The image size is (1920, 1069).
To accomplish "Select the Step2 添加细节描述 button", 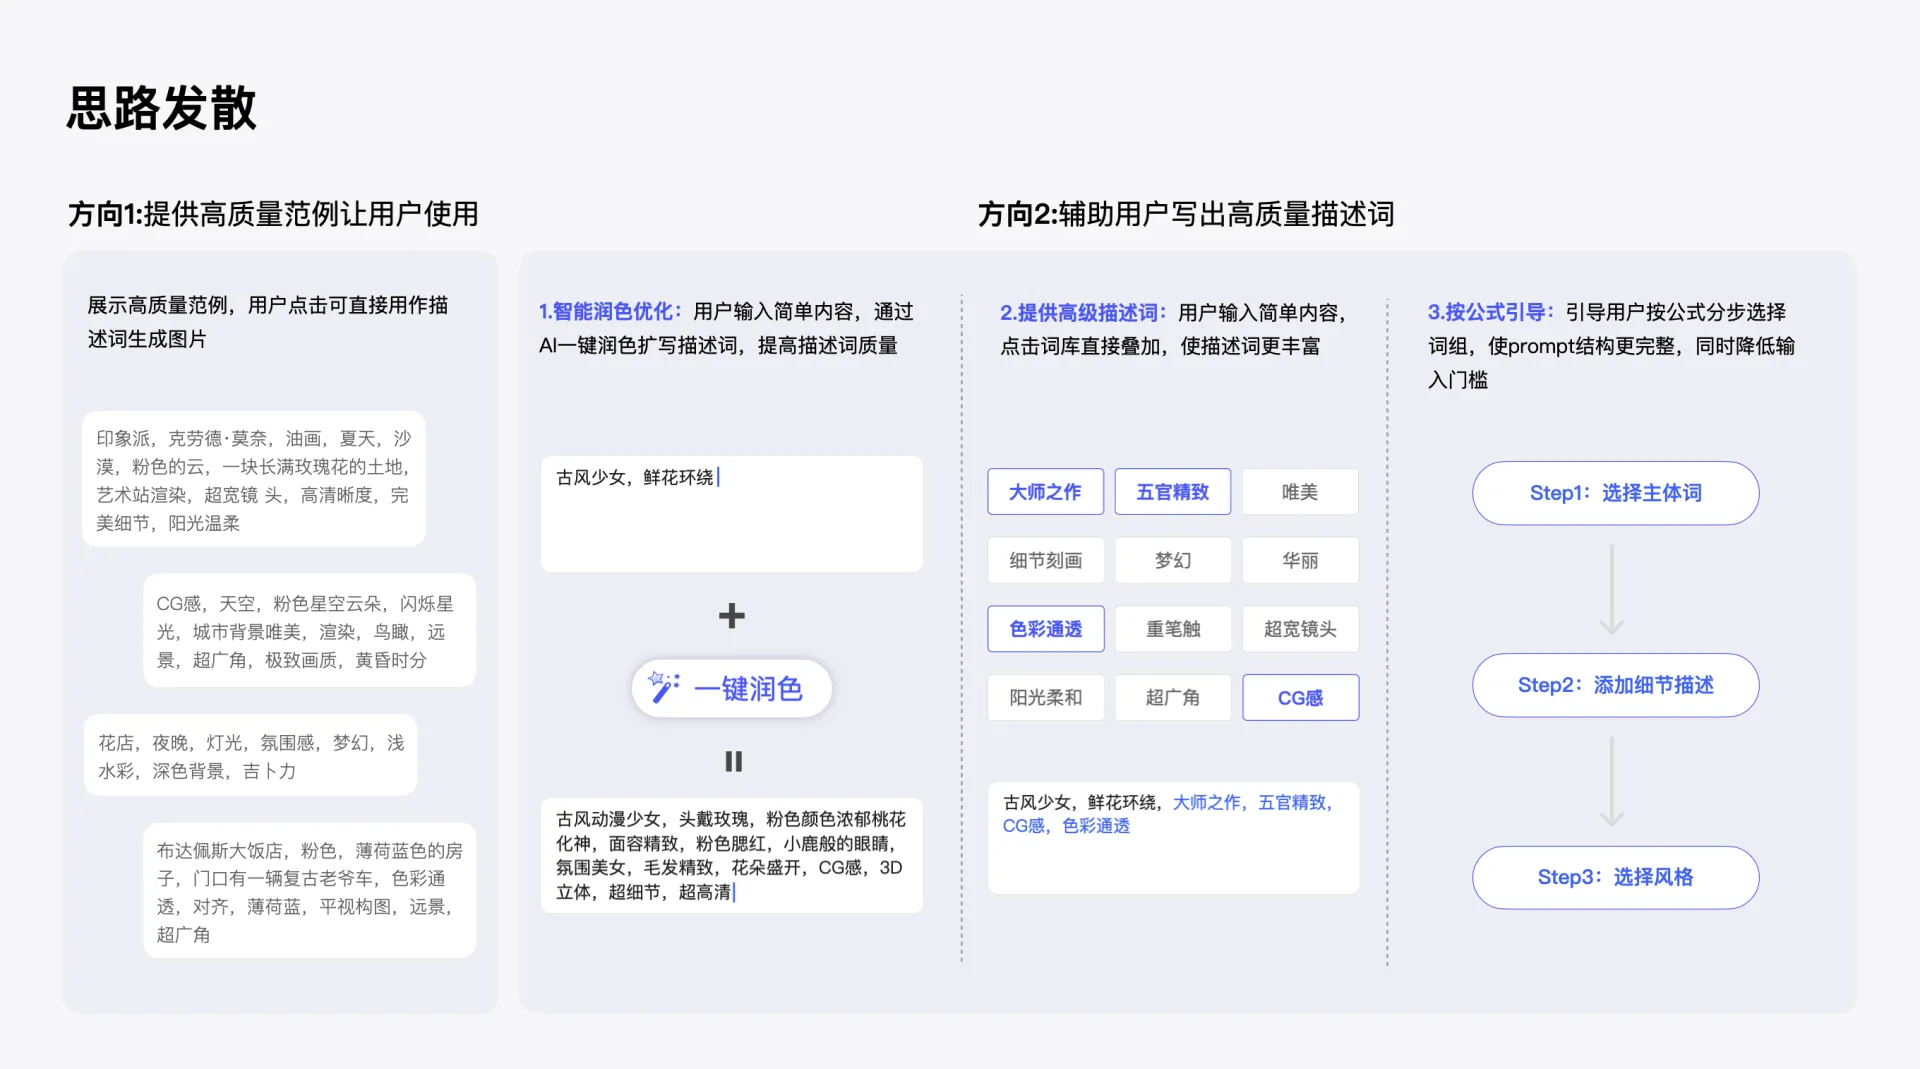I will click(1614, 685).
